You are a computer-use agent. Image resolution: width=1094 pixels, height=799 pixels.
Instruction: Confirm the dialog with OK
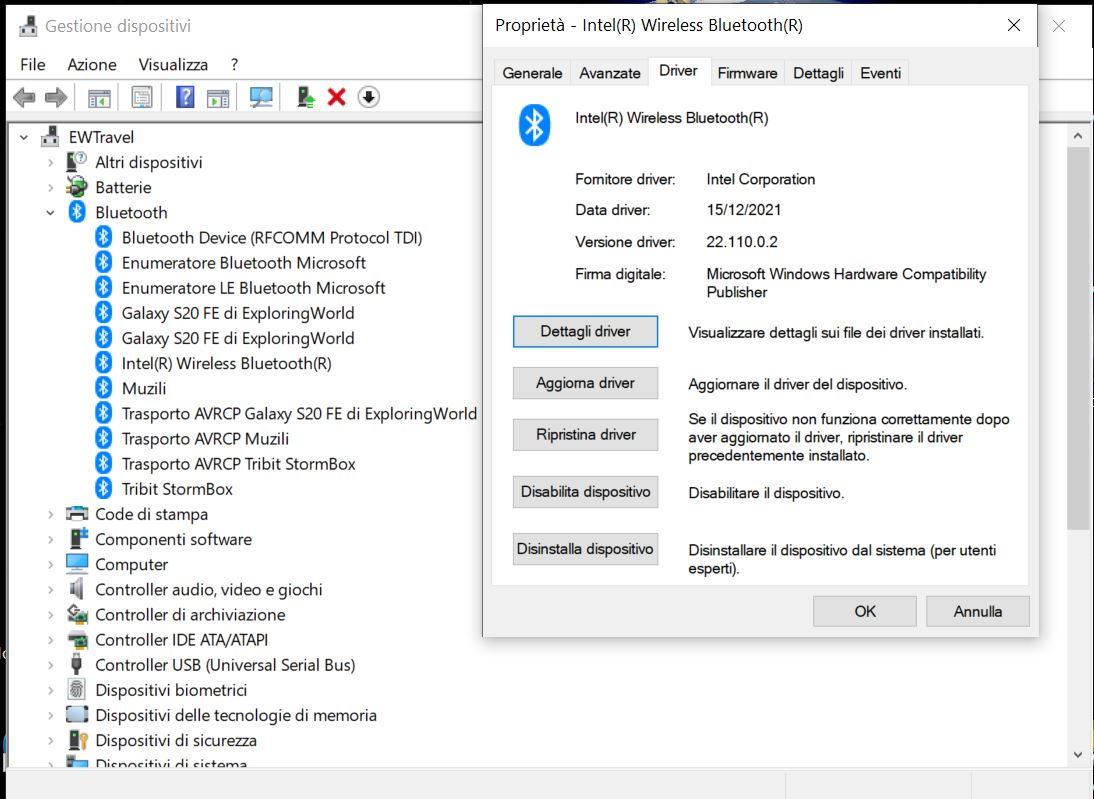click(865, 611)
